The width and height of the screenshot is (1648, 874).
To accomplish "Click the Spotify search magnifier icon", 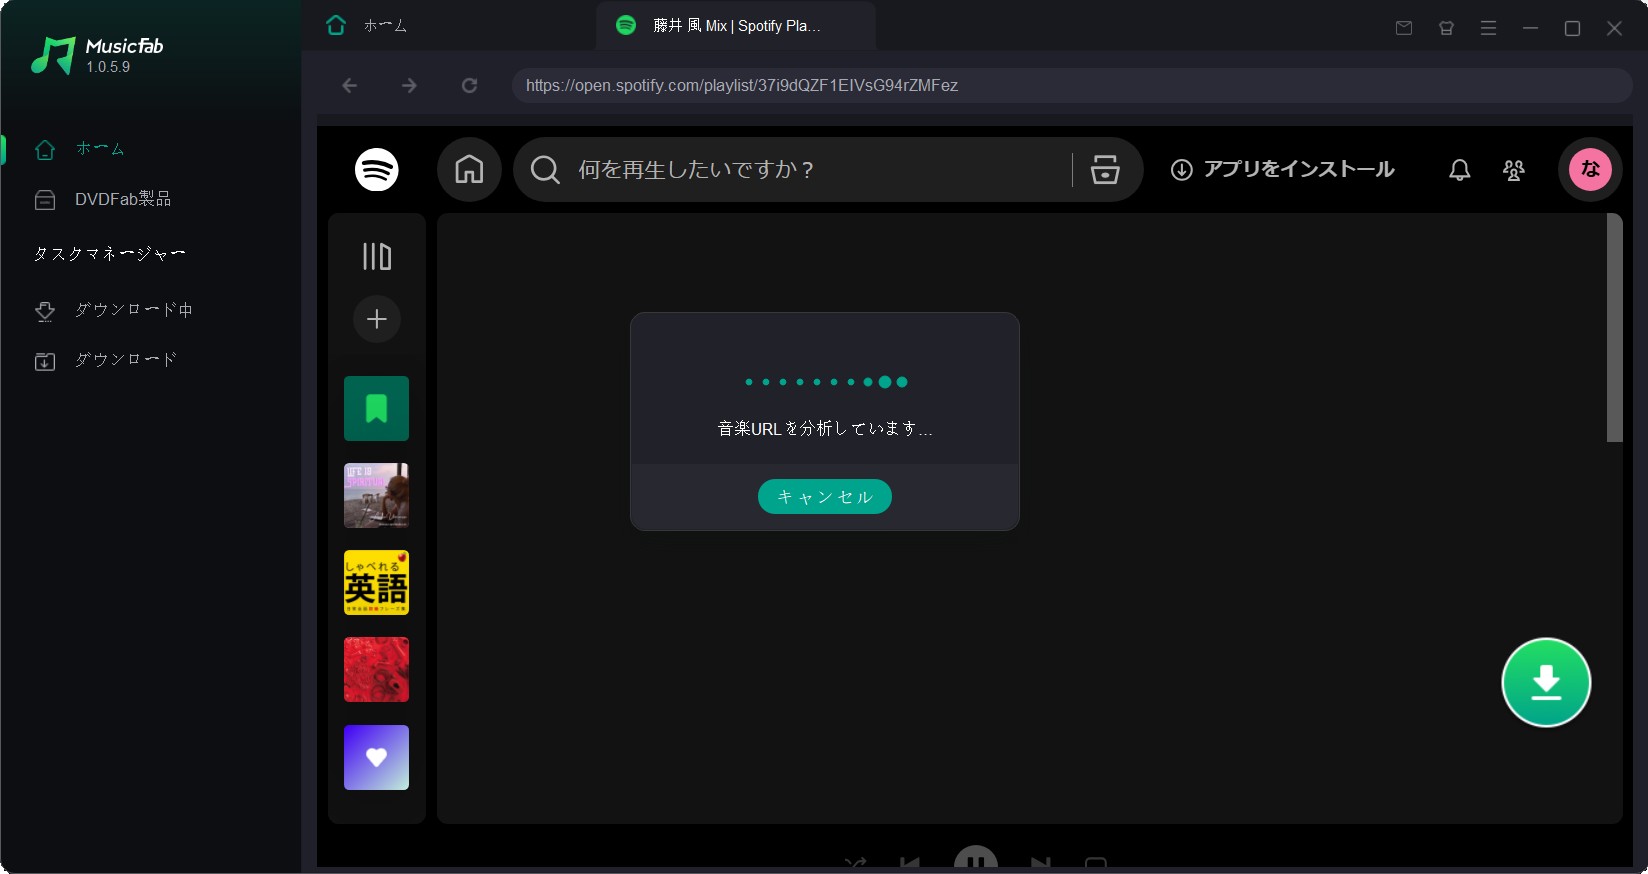I will (545, 170).
